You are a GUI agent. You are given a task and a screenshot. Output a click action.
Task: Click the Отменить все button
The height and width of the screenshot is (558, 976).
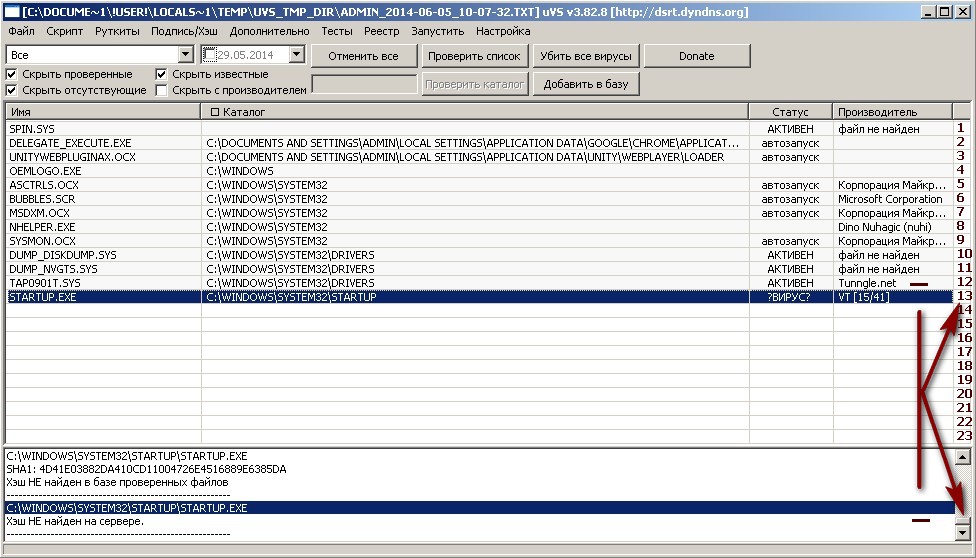364,56
